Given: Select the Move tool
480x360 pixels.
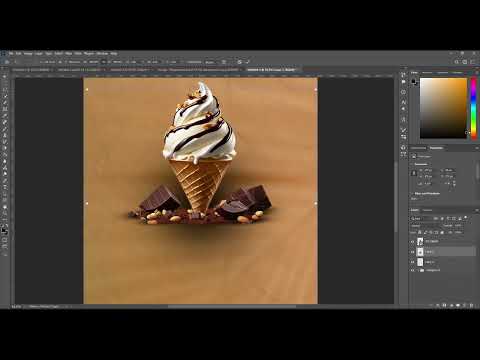Looking at the screenshot, I should [5, 77].
